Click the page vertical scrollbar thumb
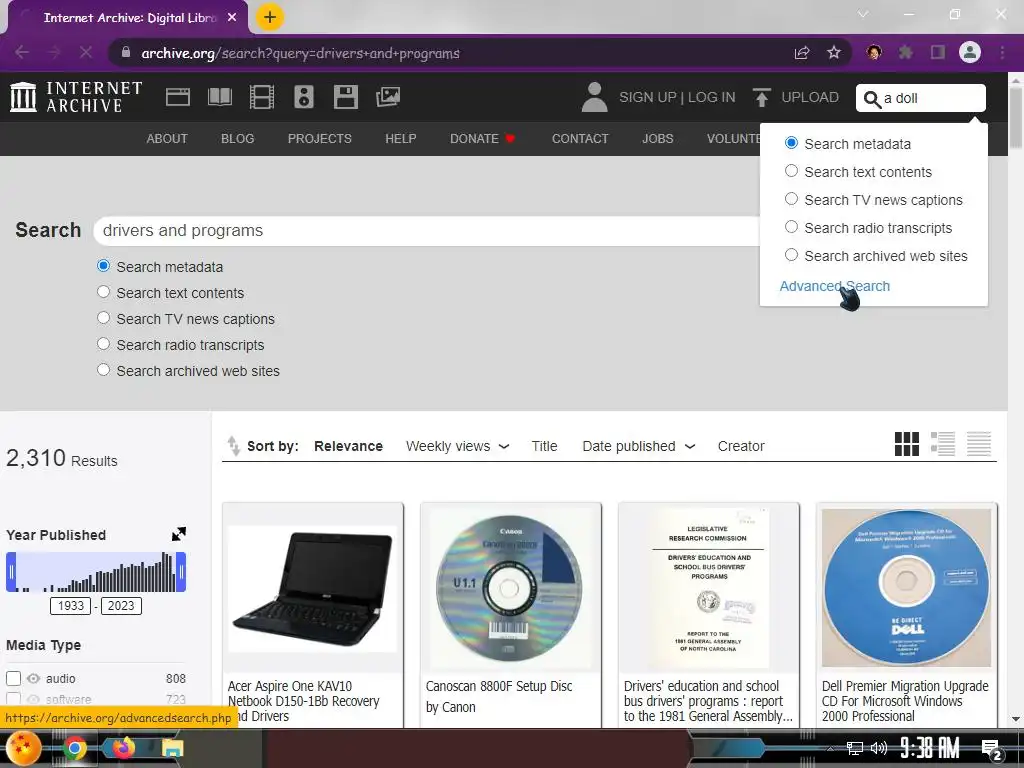1024x768 pixels. [1016, 117]
